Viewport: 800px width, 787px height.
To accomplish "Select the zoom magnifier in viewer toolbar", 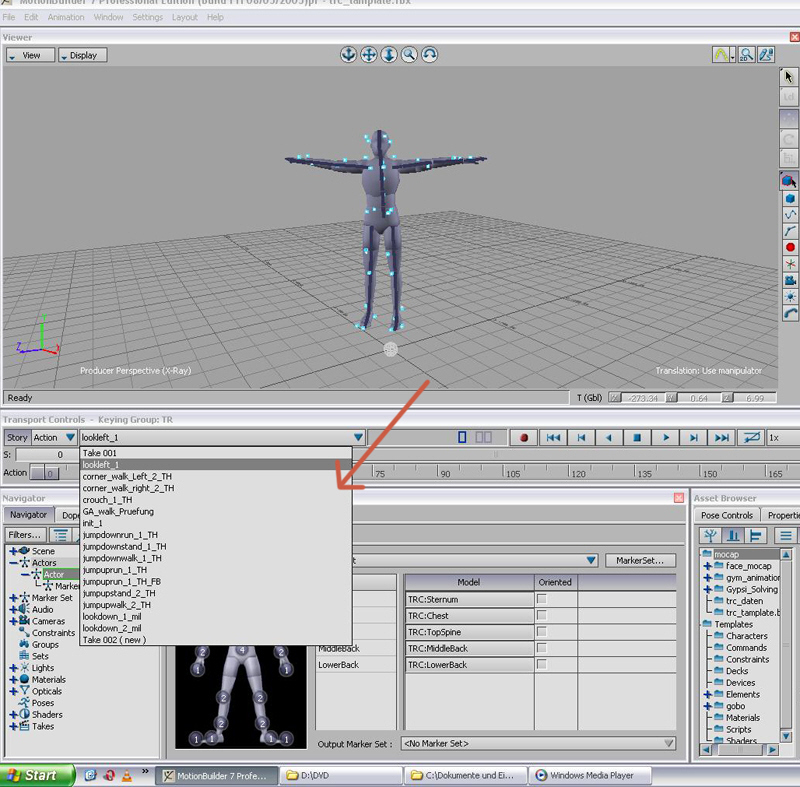I will click(409, 55).
